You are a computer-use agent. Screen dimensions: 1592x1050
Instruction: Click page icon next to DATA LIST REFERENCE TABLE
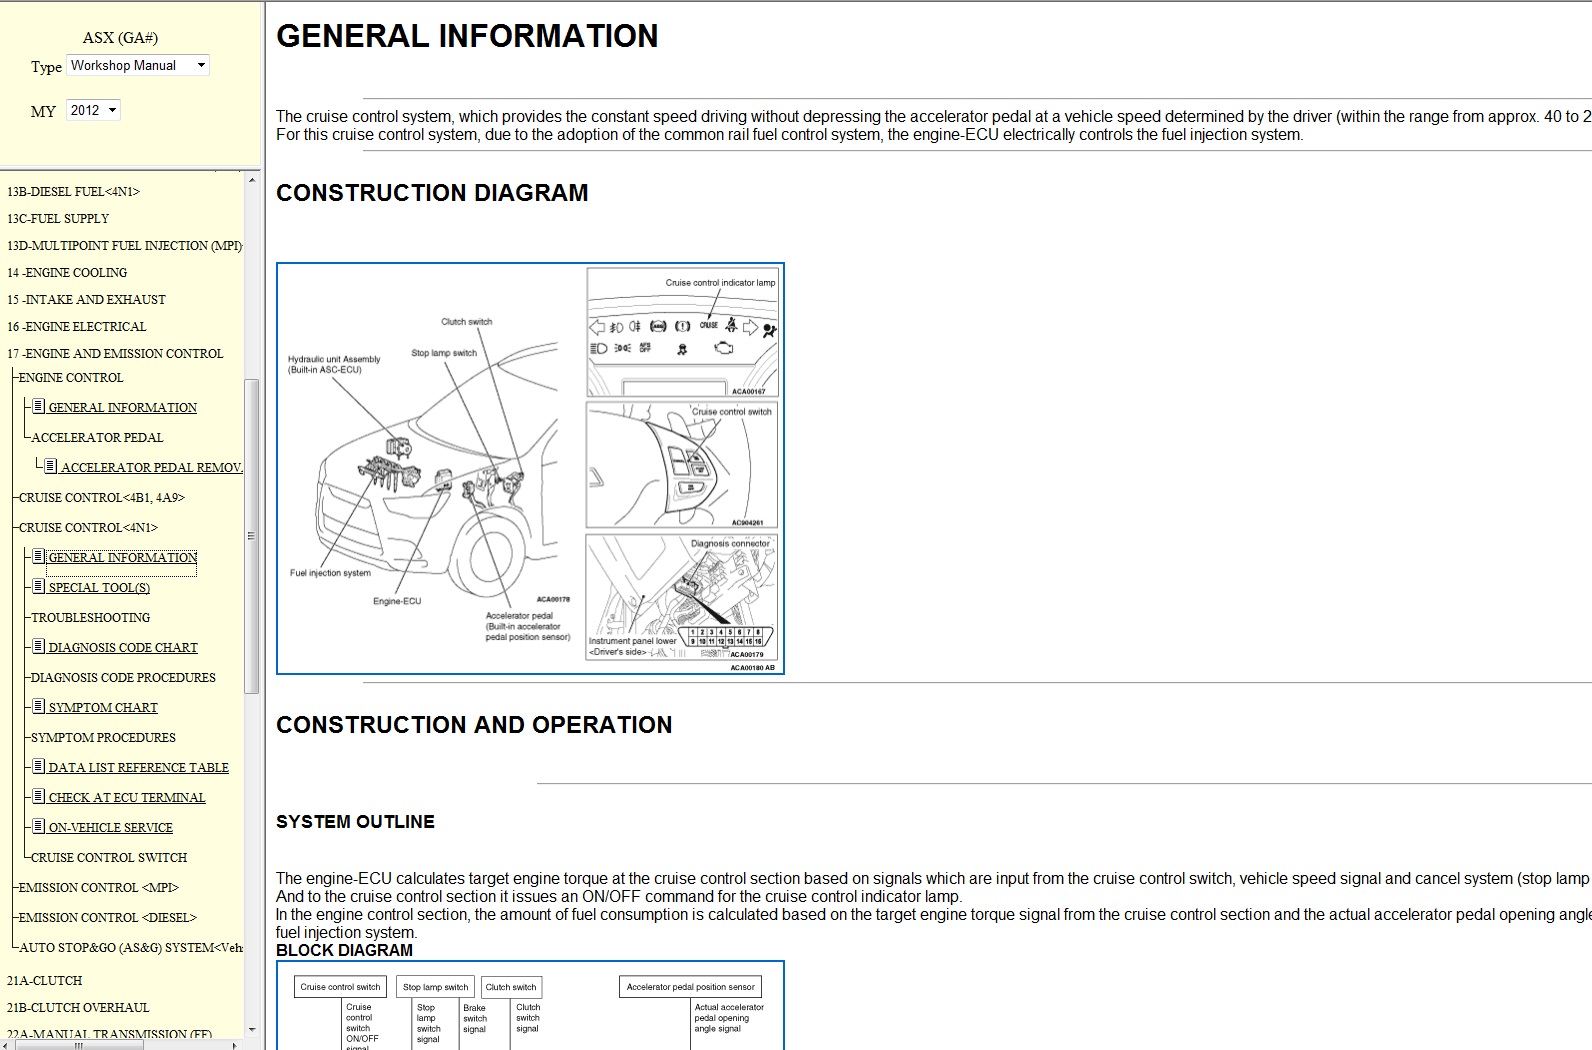[x=38, y=767]
